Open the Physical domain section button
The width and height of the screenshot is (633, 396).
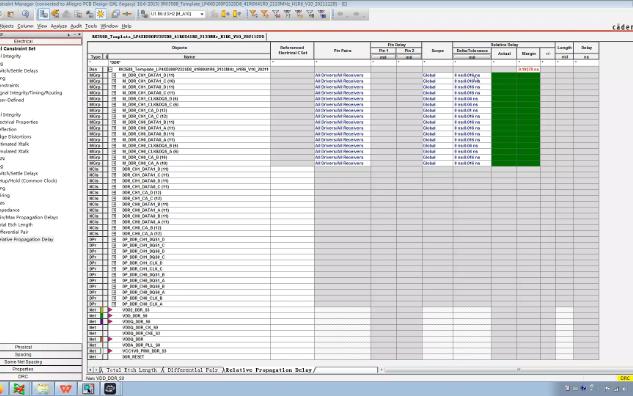23,347
